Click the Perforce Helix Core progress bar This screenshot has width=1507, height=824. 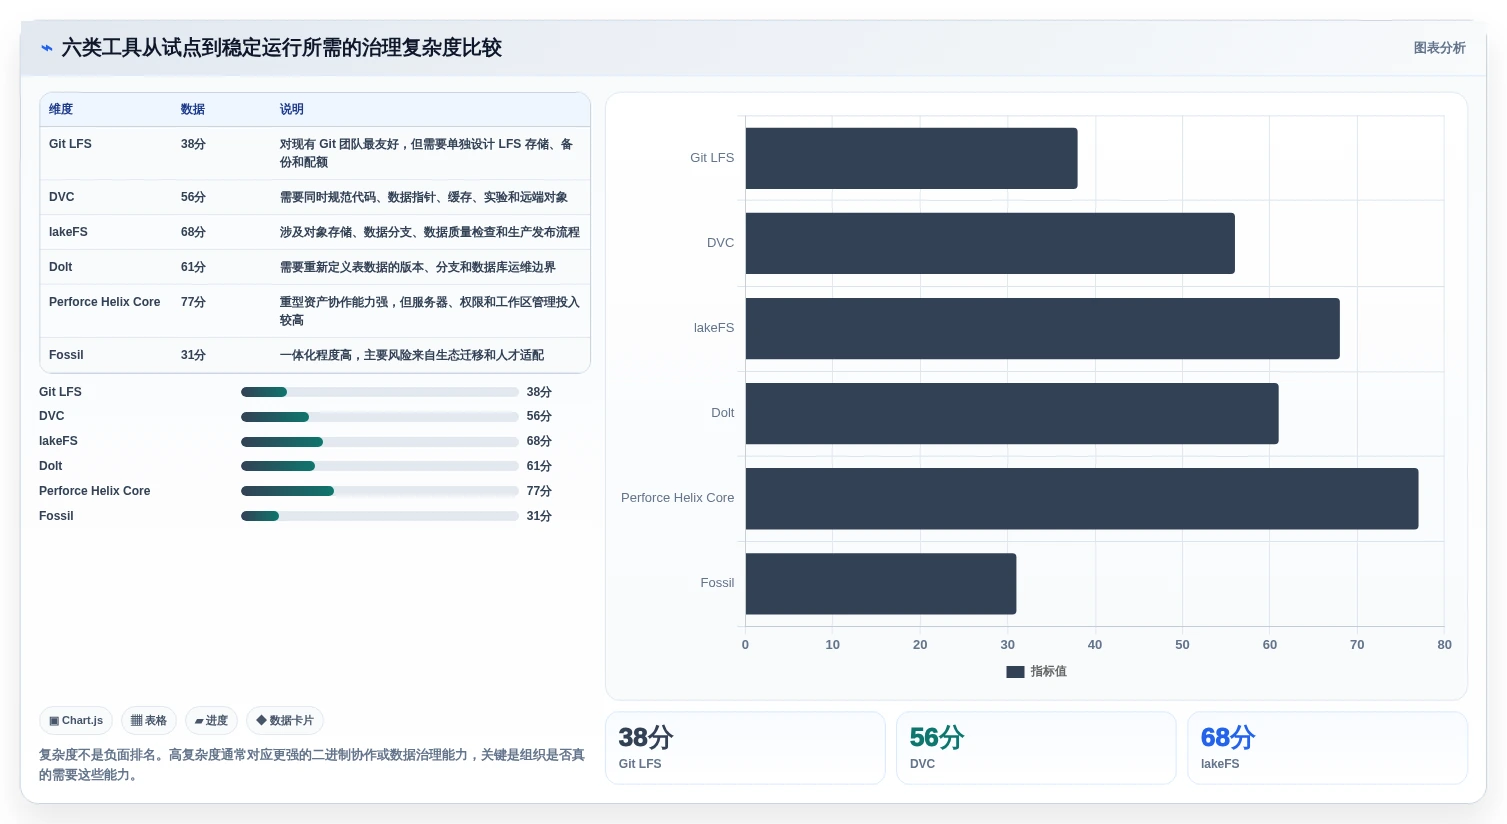pyautogui.click(x=380, y=491)
